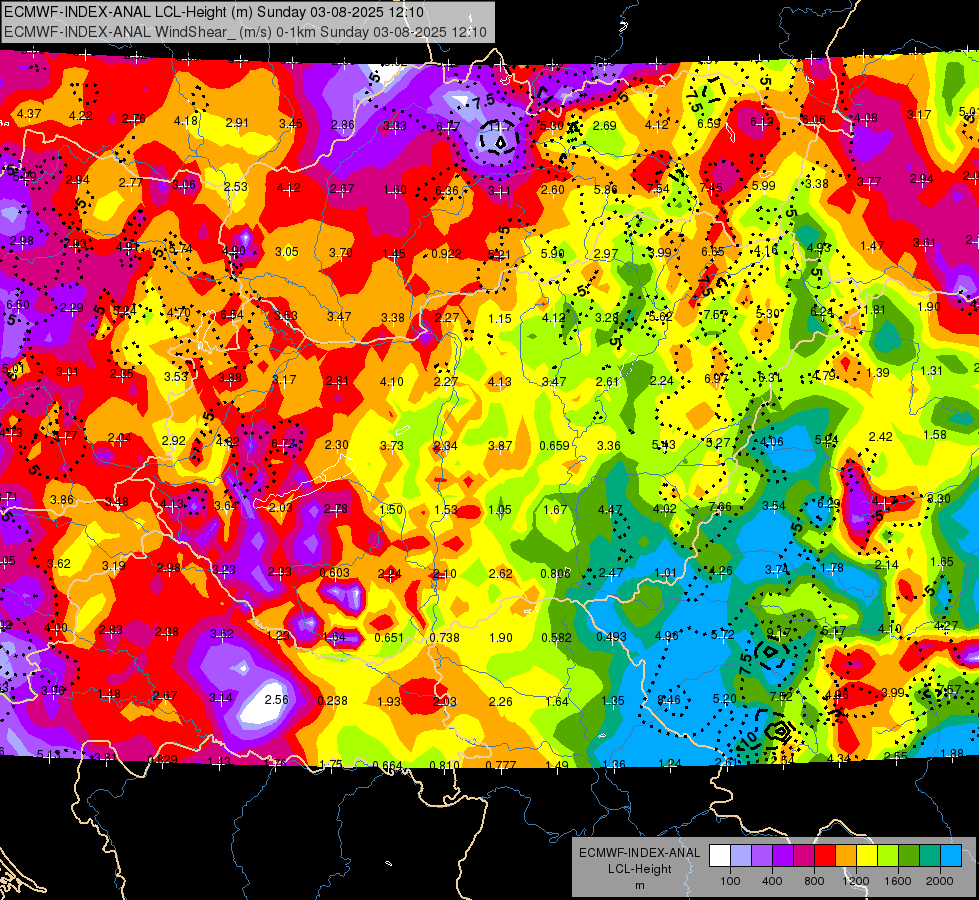979x900 pixels.
Task: Click the red legend color swatch
Action: [825, 856]
